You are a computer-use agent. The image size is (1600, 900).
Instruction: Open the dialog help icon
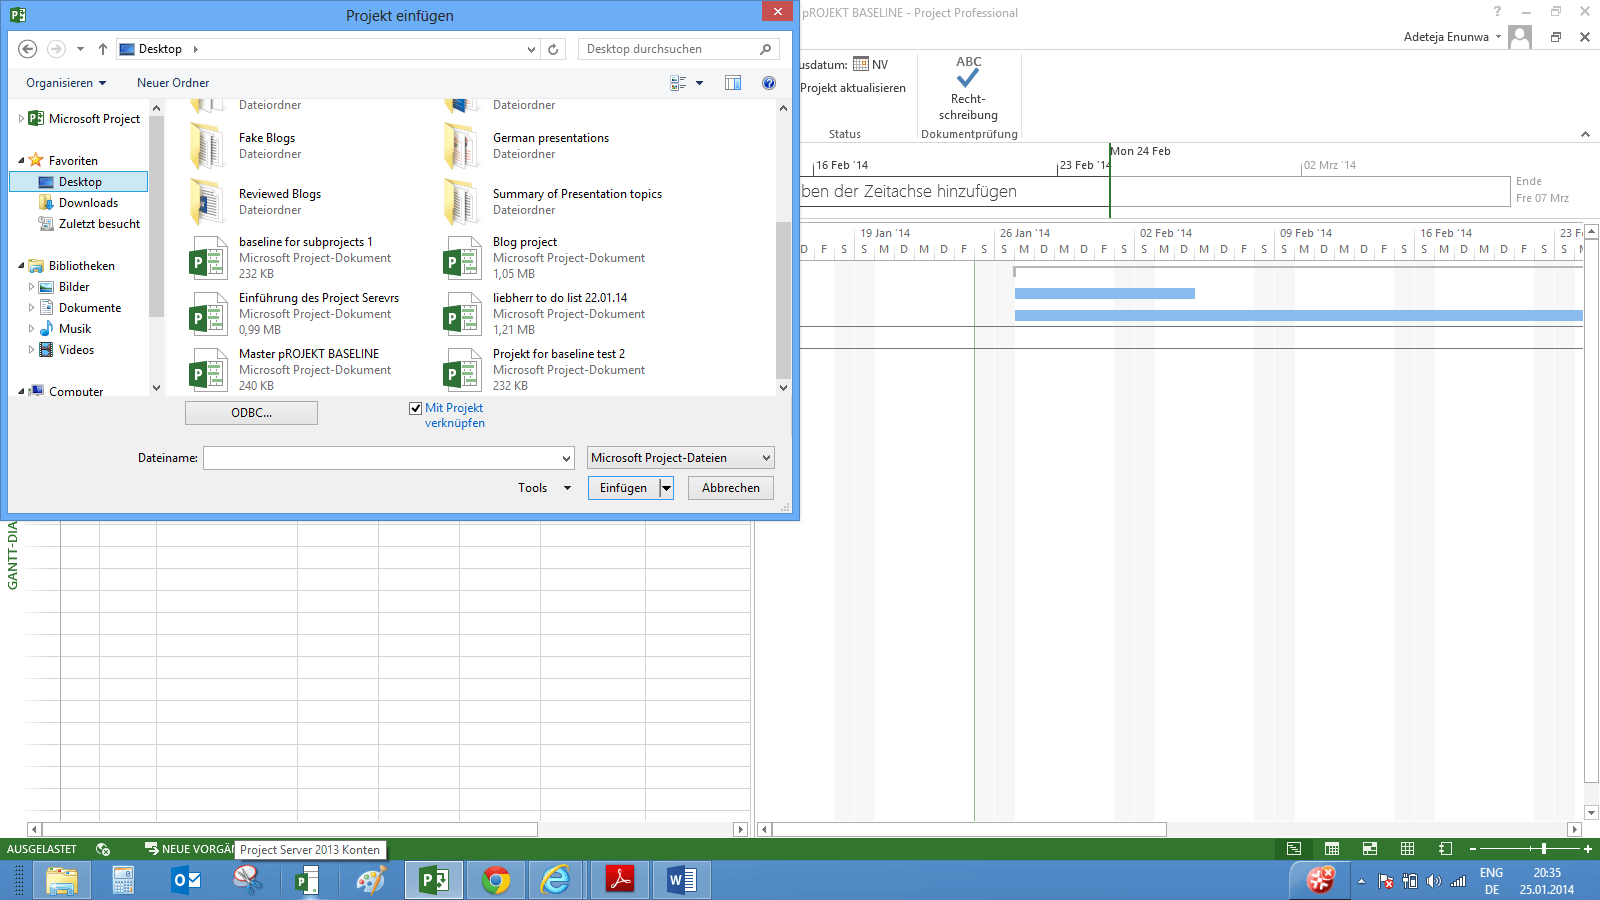(769, 83)
